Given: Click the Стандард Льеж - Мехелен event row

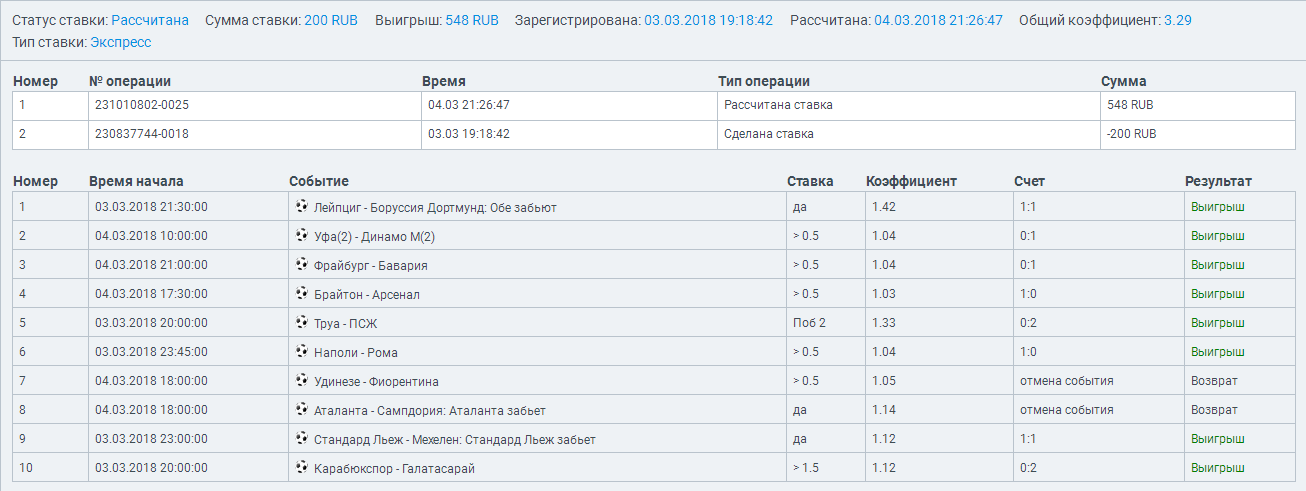Looking at the screenshot, I should point(454,439).
